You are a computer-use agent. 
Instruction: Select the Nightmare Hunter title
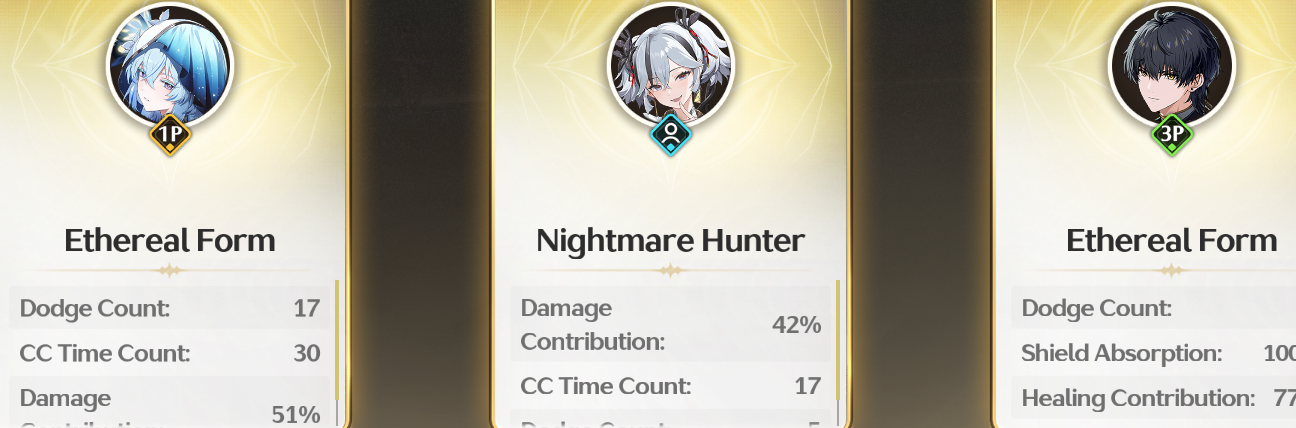(670, 240)
